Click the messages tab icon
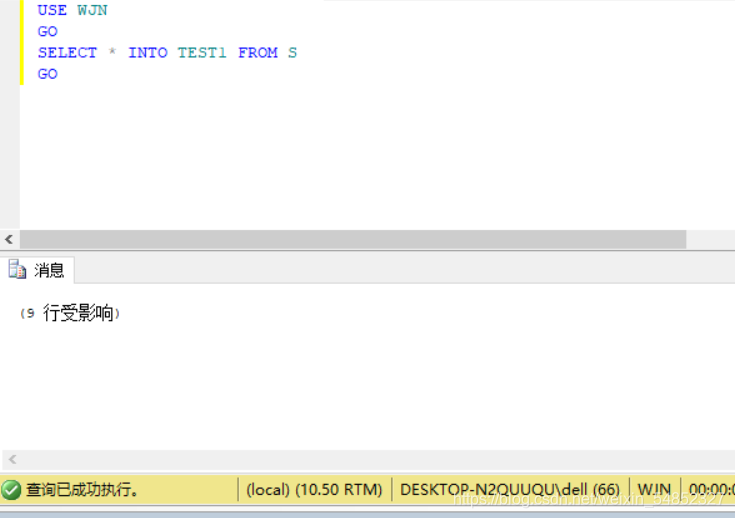735x518 pixels. [17, 270]
